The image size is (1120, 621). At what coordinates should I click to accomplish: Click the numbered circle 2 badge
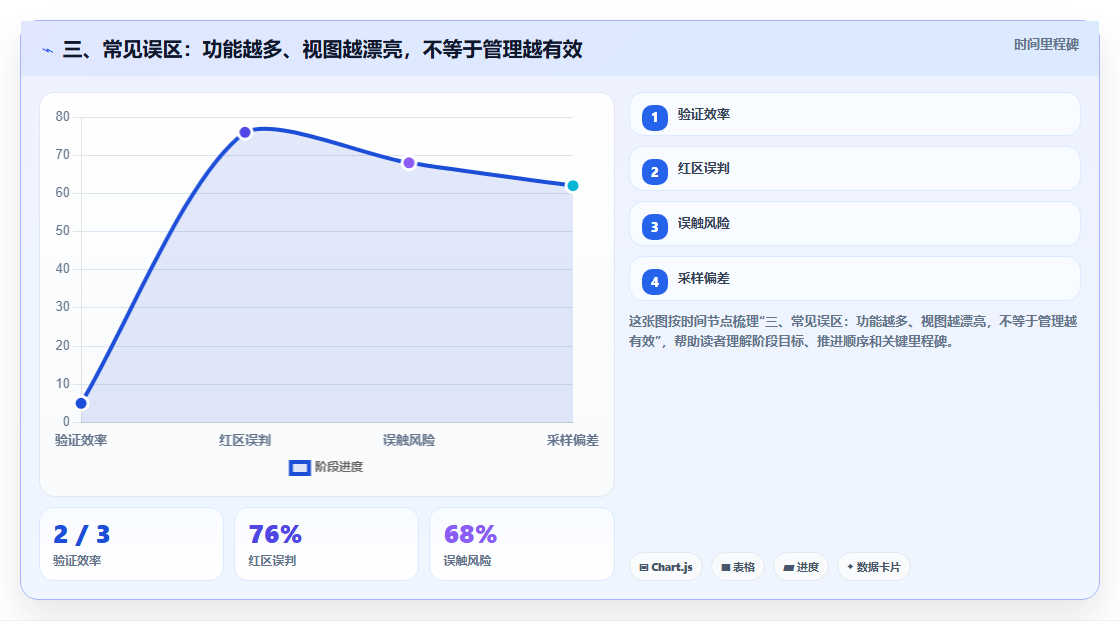coord(654,172)
